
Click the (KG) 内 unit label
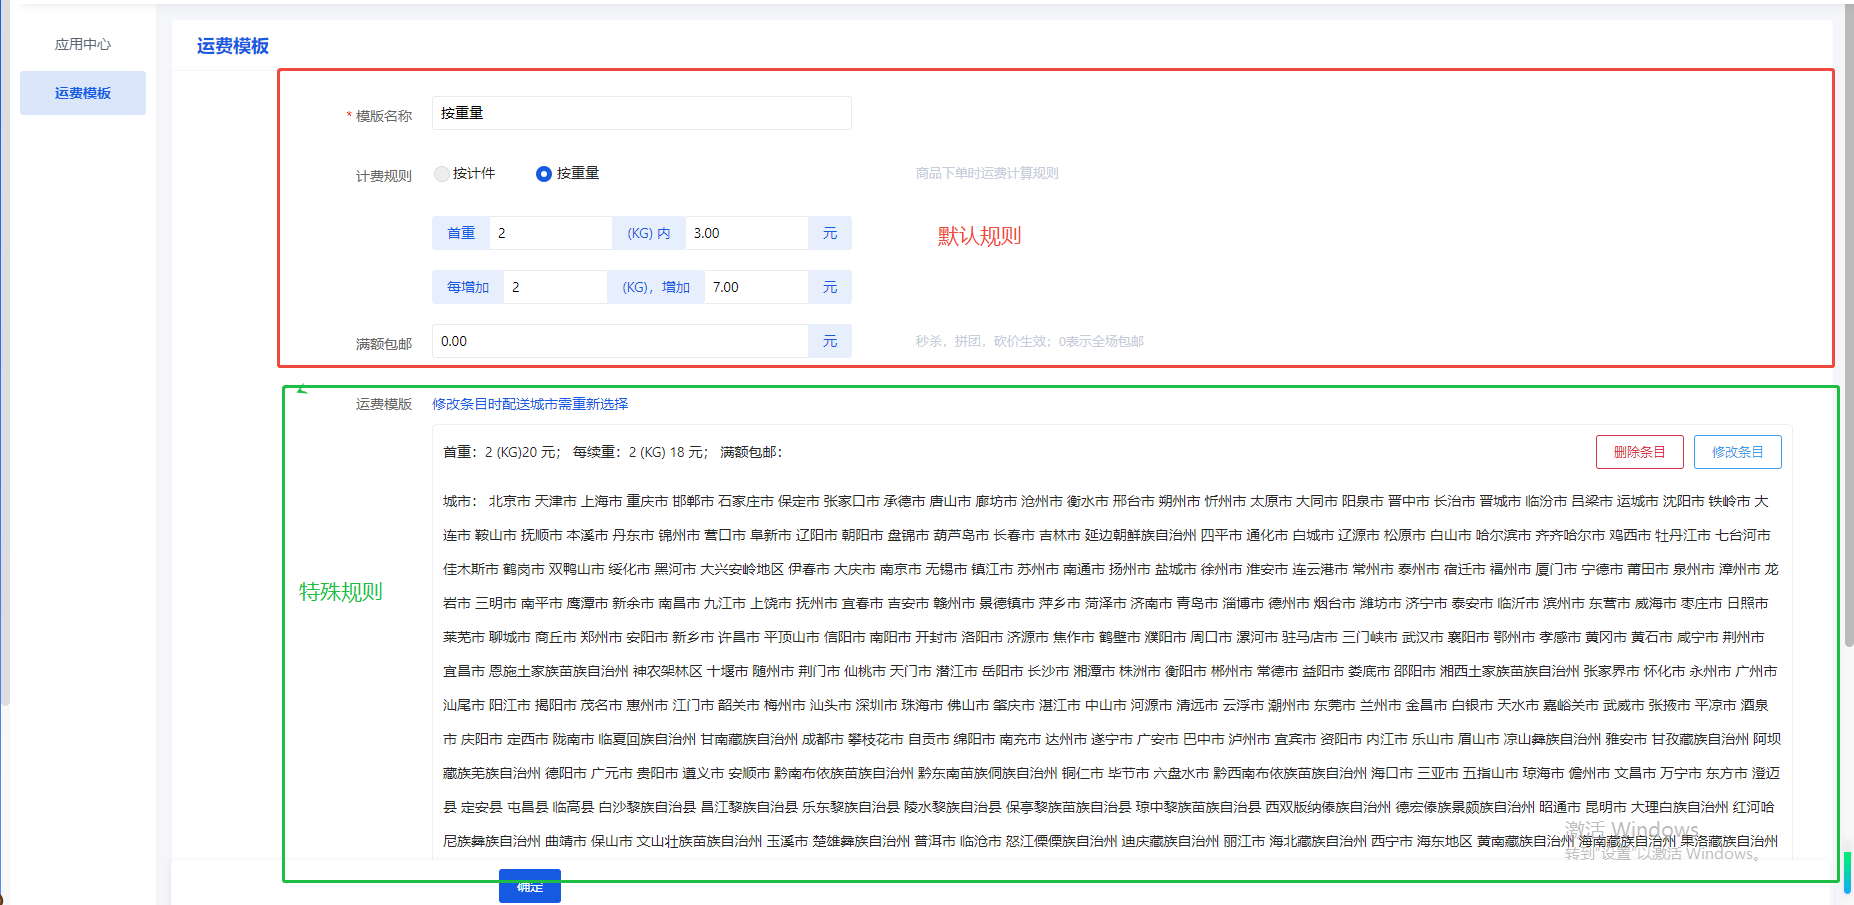pyautogui.click(x=649, y=233)
